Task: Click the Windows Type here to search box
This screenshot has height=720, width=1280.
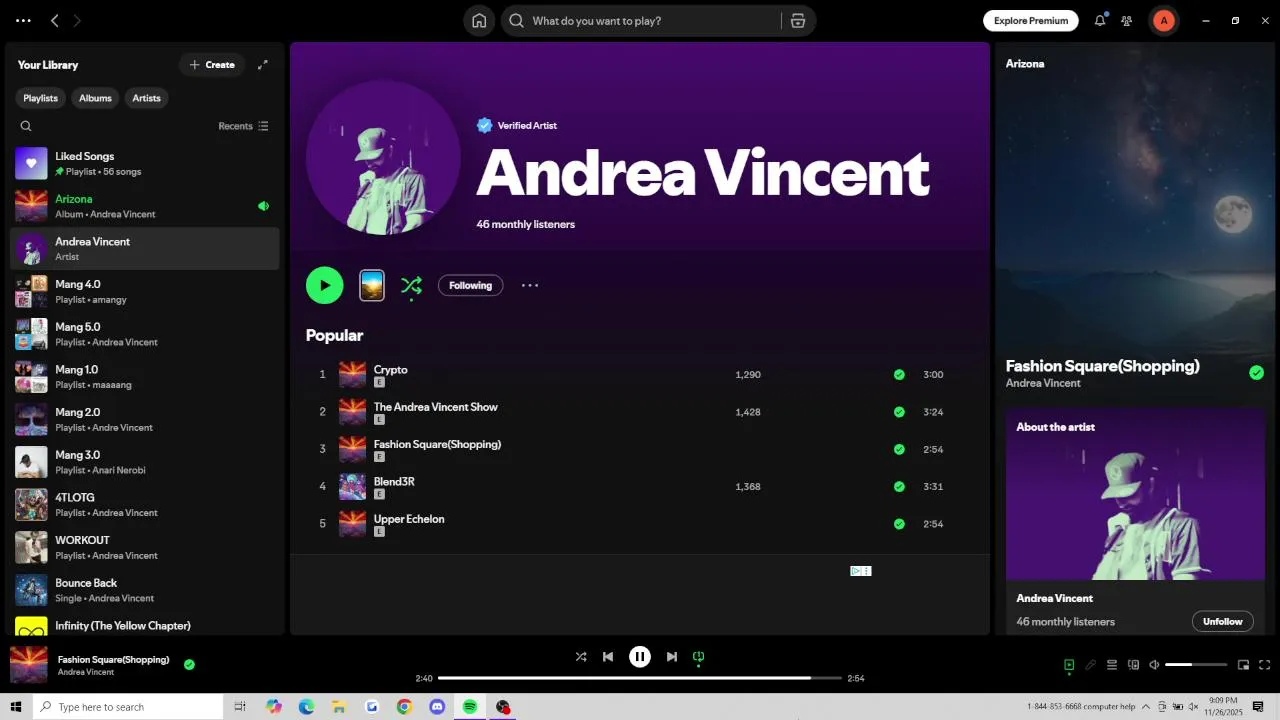Action: (128, 707)
